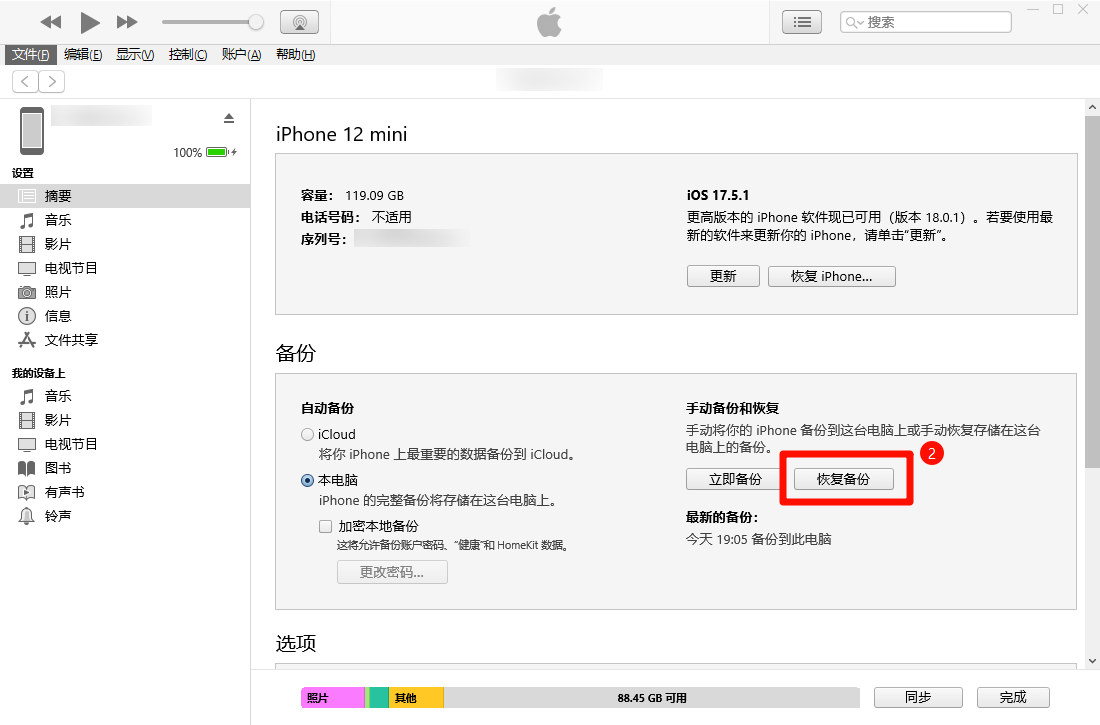Open the AirPlay output icon
The height and width of the screenshot is (725, 1100).
pos(299,22)
